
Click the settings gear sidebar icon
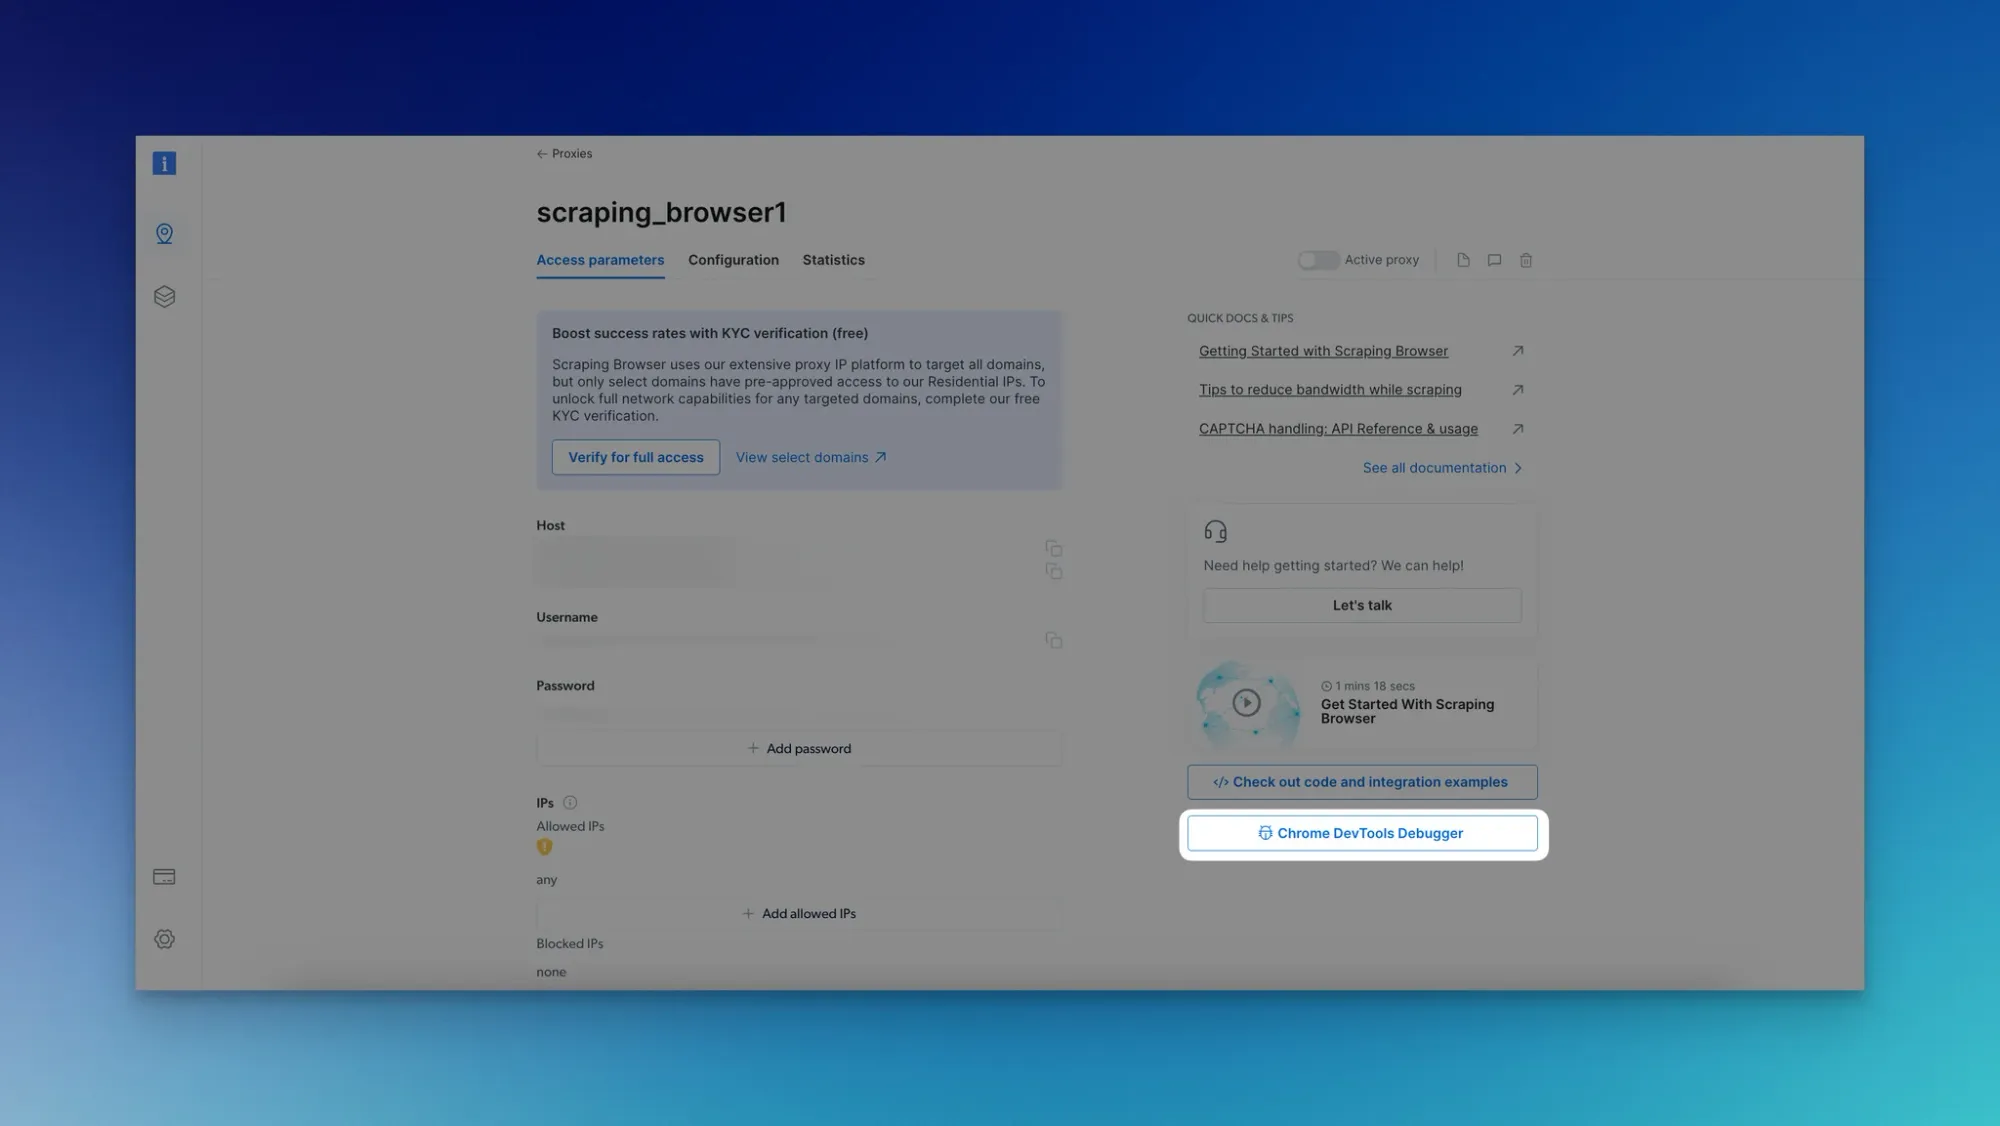click(x=163, y=939)
